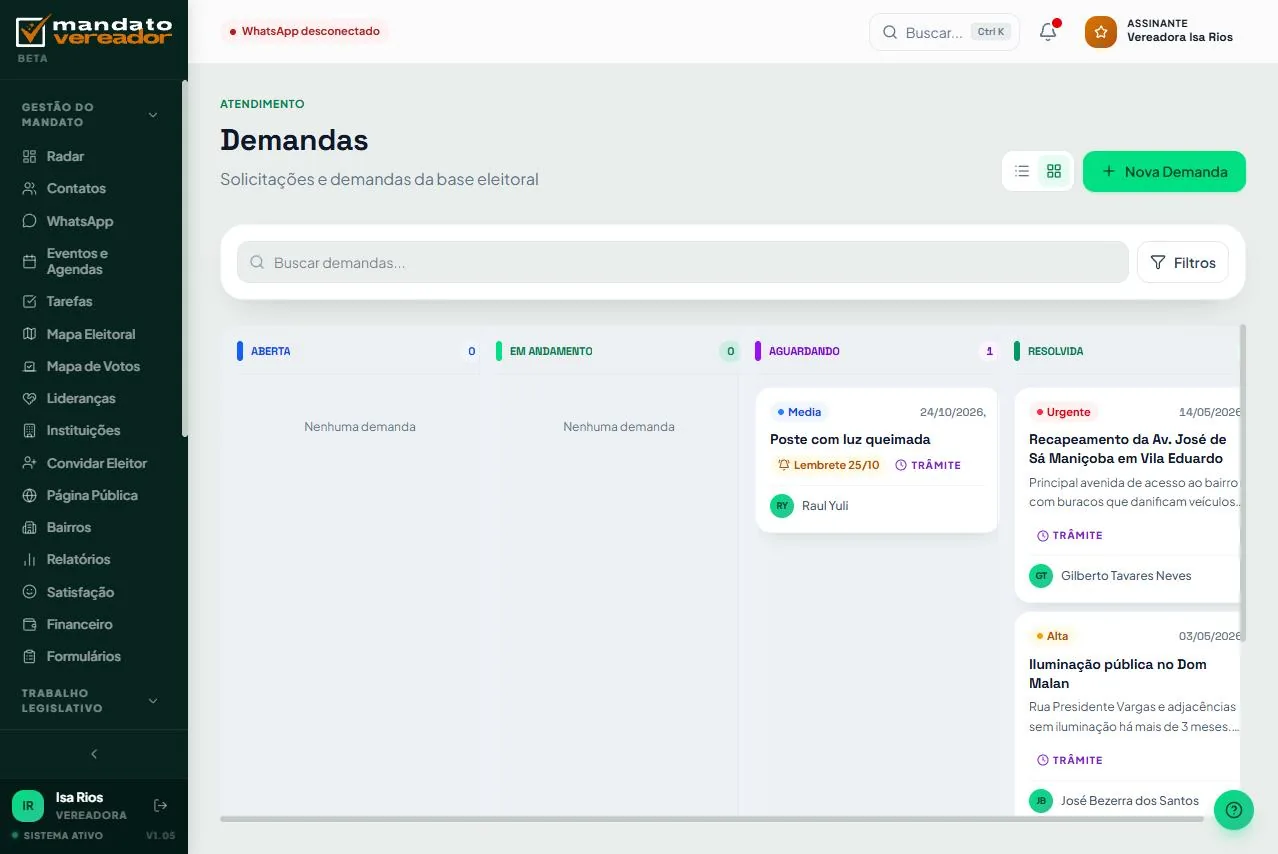Image resolution: width=1278 pixels, height=854 pixels.
Task: Create a Nova Demanda
Action: [x=1164, y=171]
